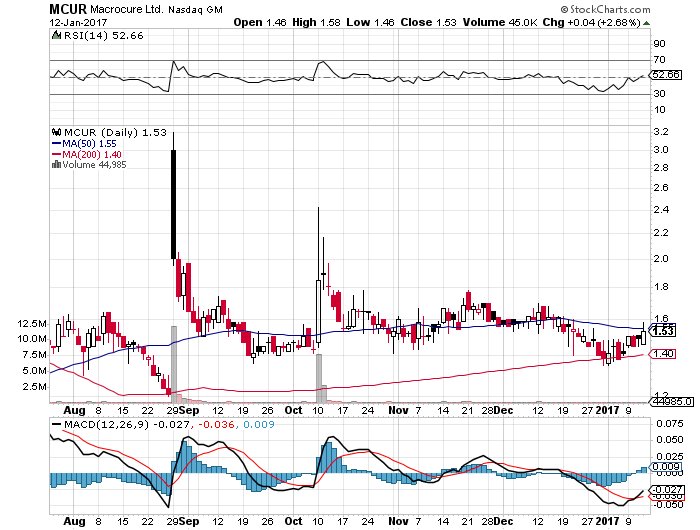Click the 0.009 histogram tag on MACD axis
This screenshot has width=700, height=530.
point(667,467)
